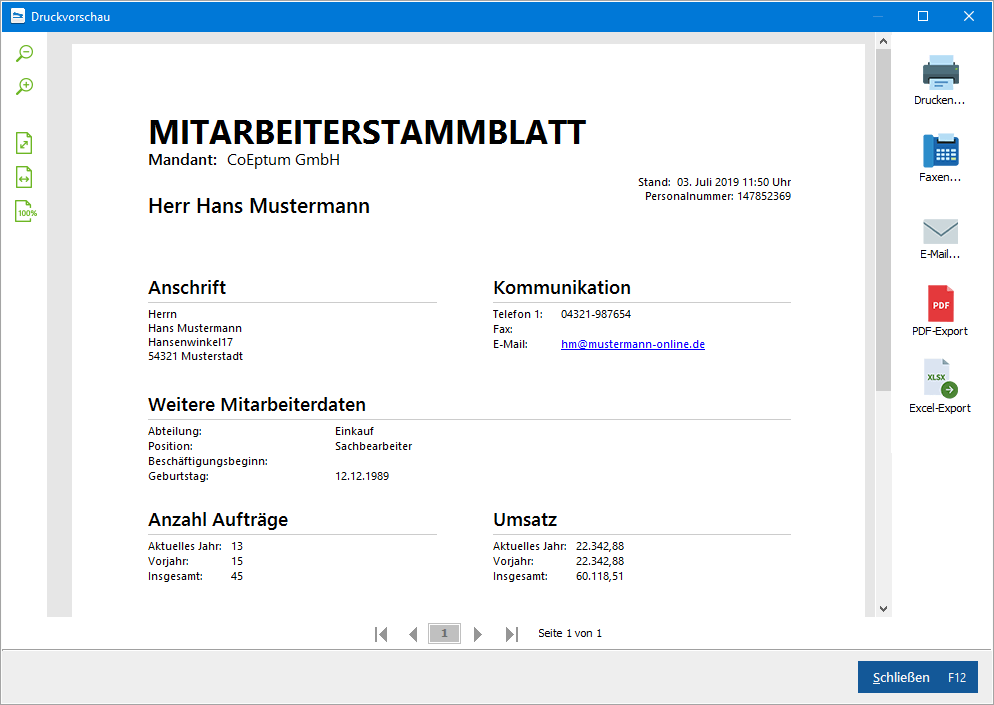The width and height of the screenshot is (994, 705).
Task: Click Aufträge Insgesamt value 45
Action: coord(237,576)
